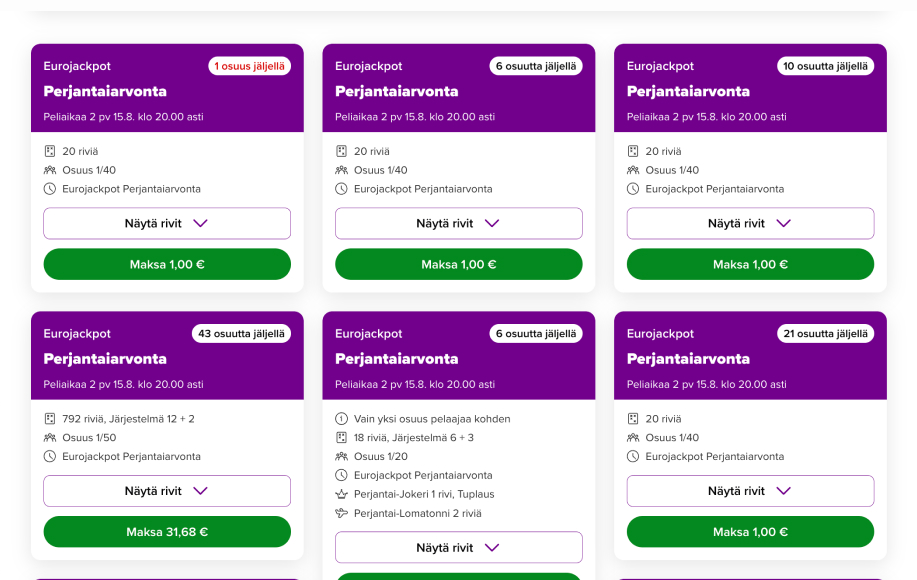The width and height of the screenshot is (917, 580).
Task: Click the airplane icon beside Perjantai-Lomatonni 2 riviä
Action: (343, 513)
